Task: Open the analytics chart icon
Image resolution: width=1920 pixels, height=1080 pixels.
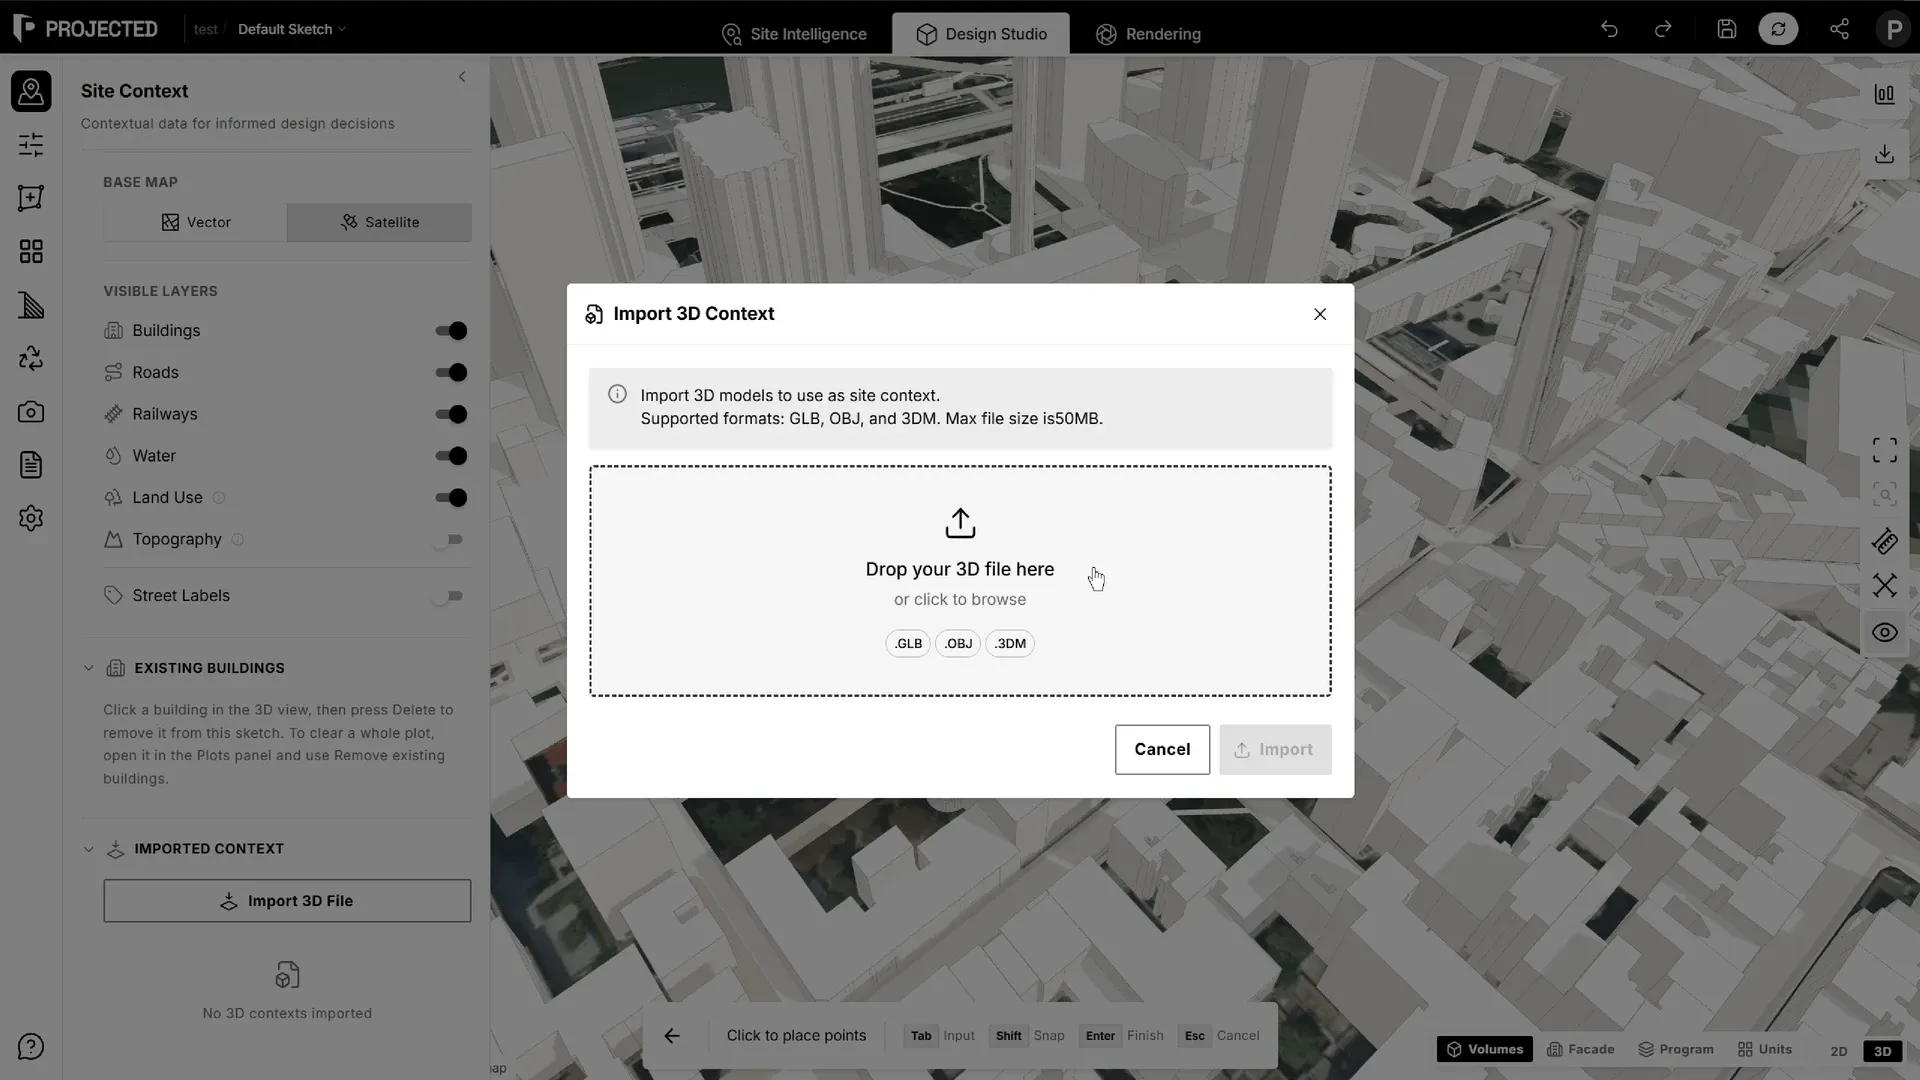Action: tap(1885, 94)
